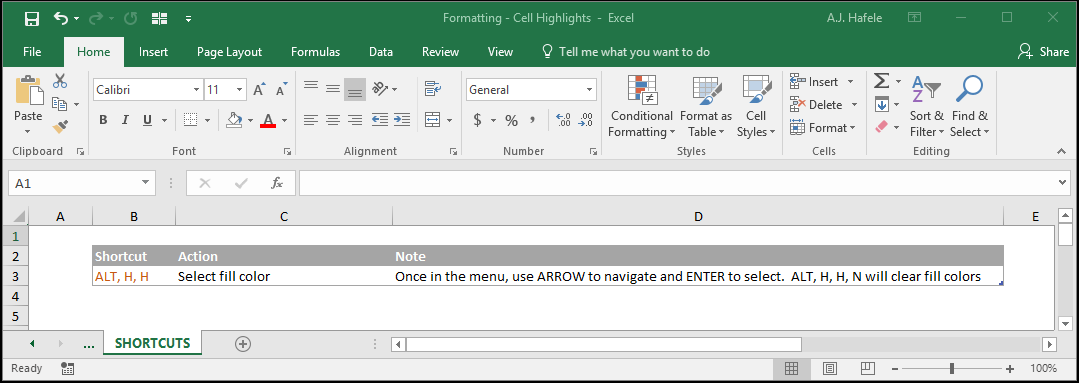Image resolution: width=1079 pixels, height=383 pixels.
Task: Align text right in the Alignment group
Action: click(x=355, y=120)
